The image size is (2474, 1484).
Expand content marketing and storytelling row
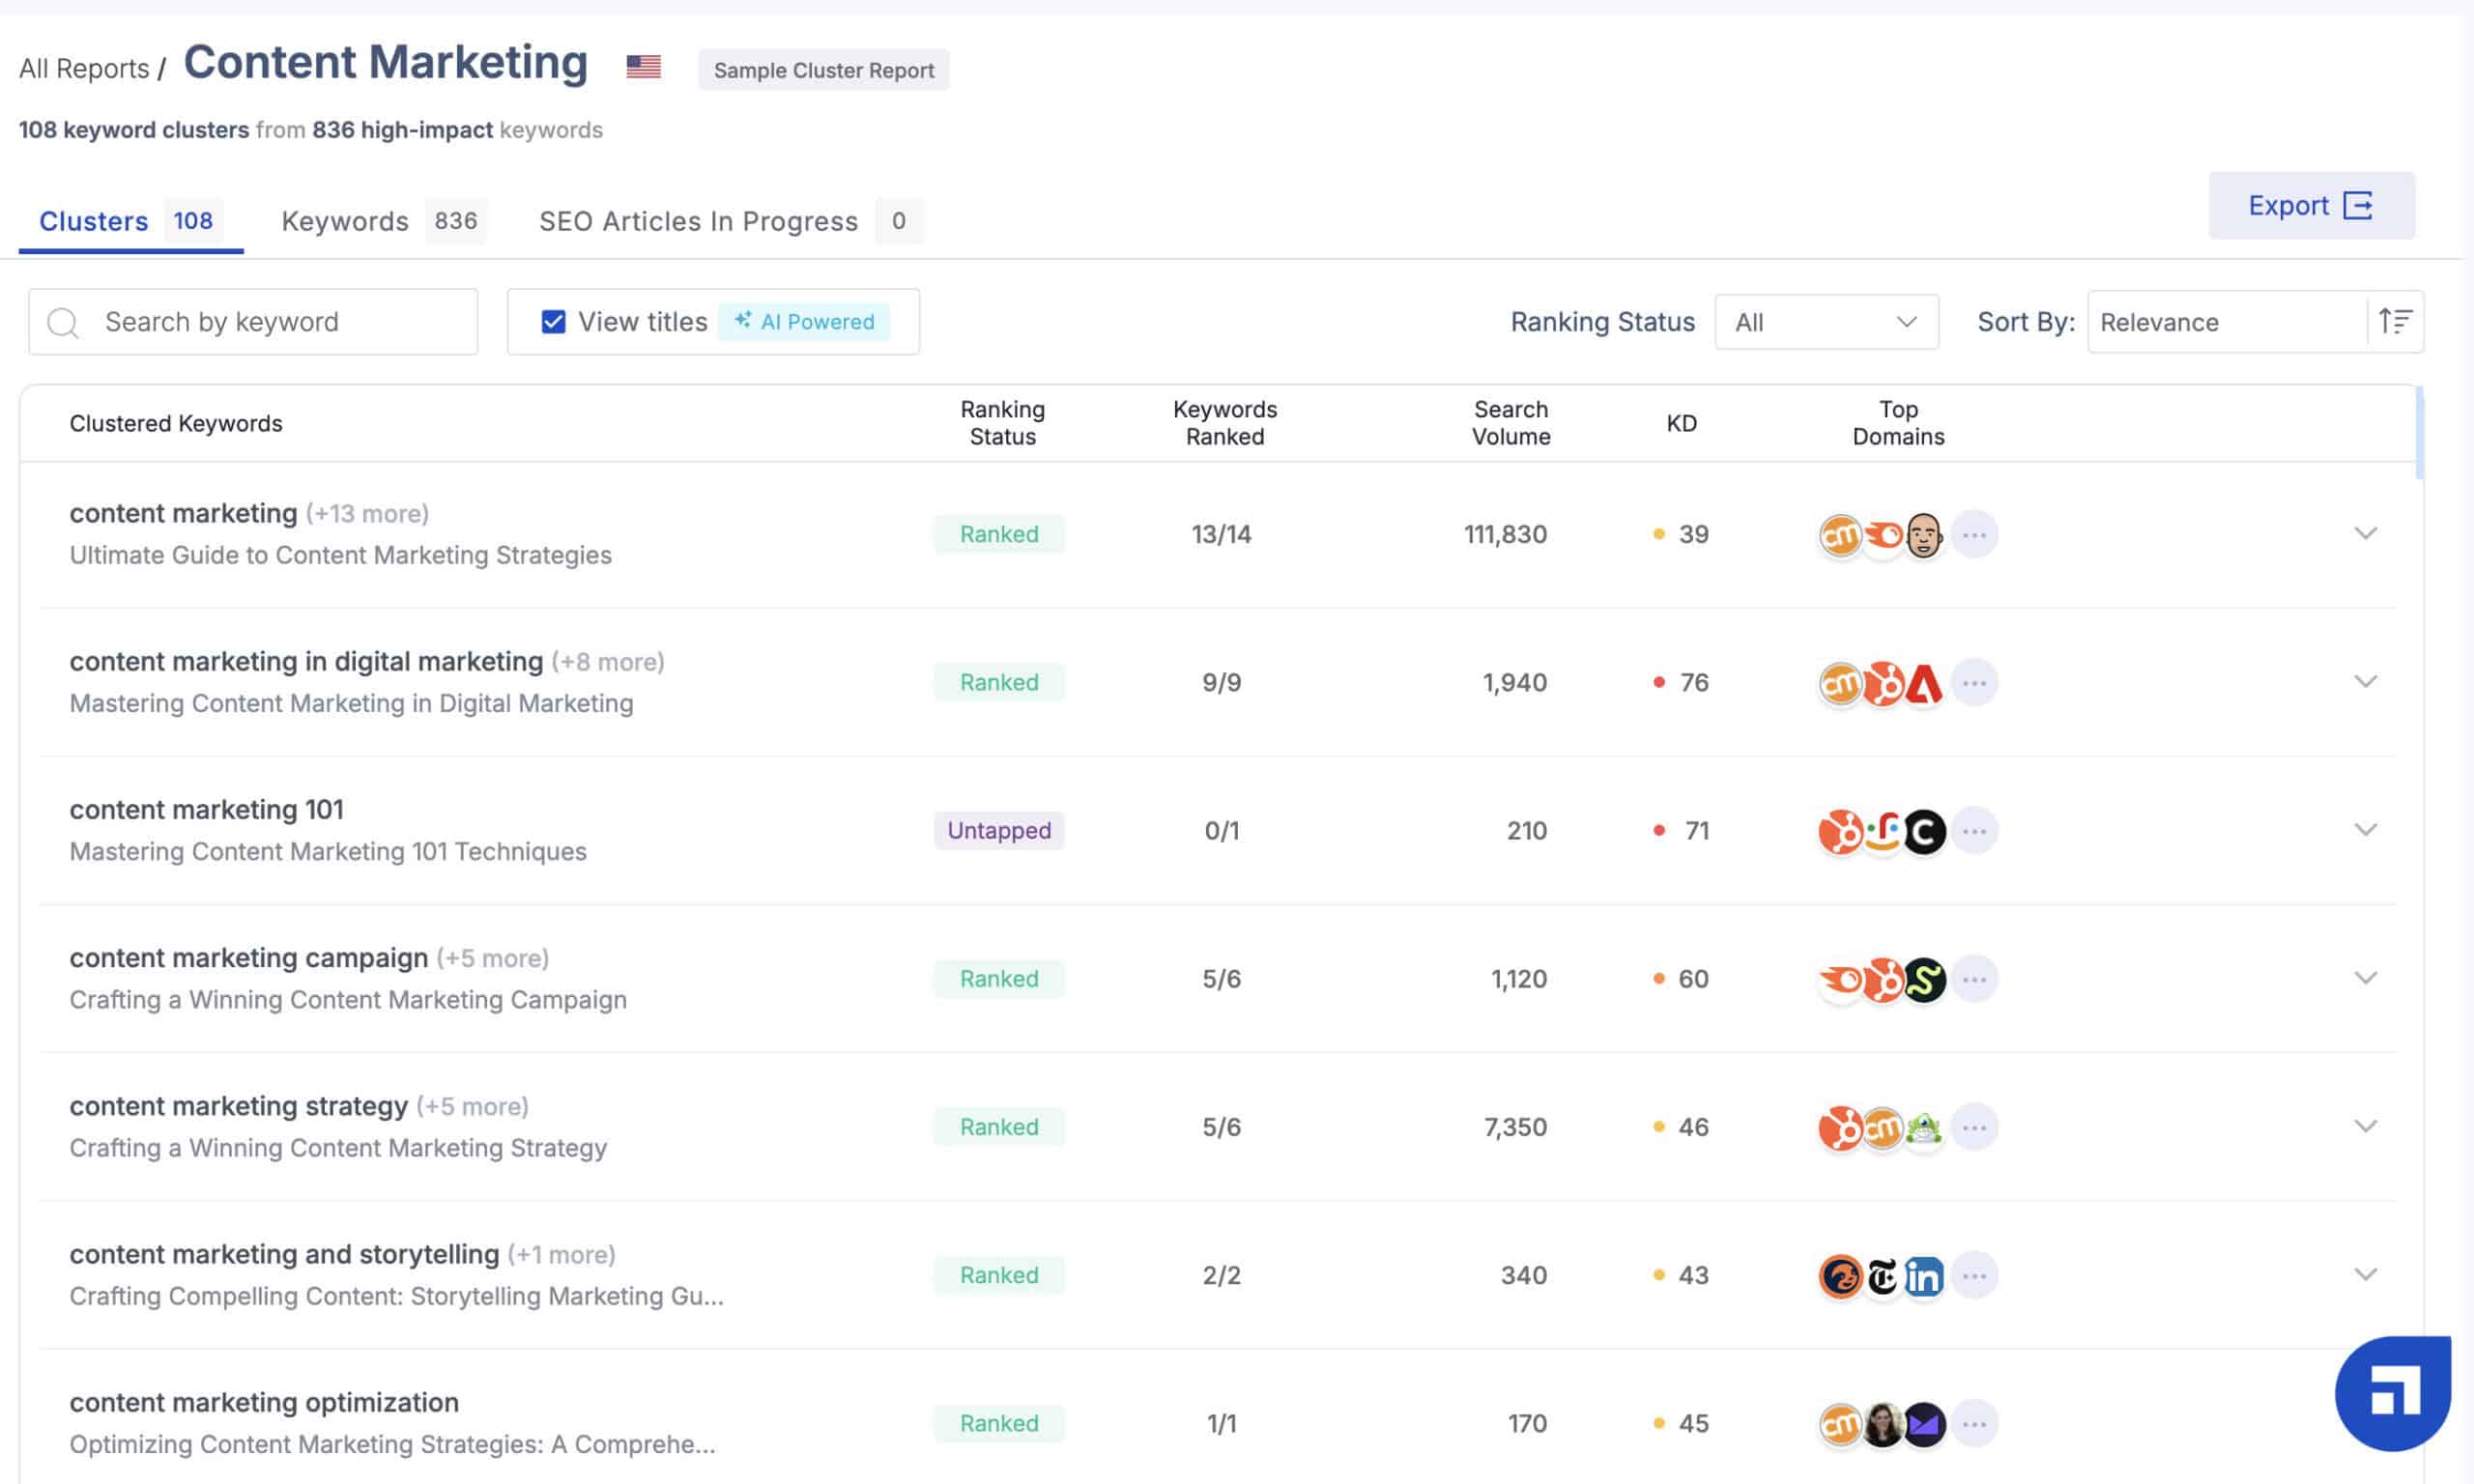click(2365, 1273)
